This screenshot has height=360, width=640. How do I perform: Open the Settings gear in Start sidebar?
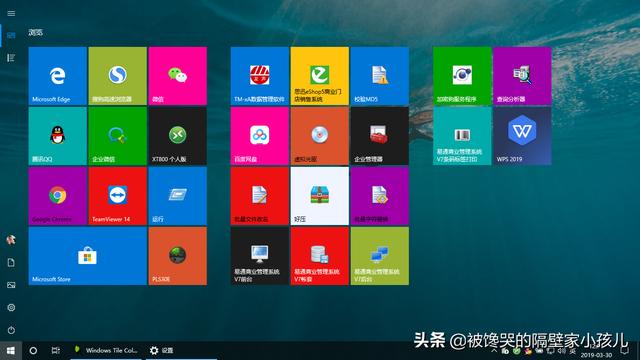pyautogui.click(x=11, y=307)
